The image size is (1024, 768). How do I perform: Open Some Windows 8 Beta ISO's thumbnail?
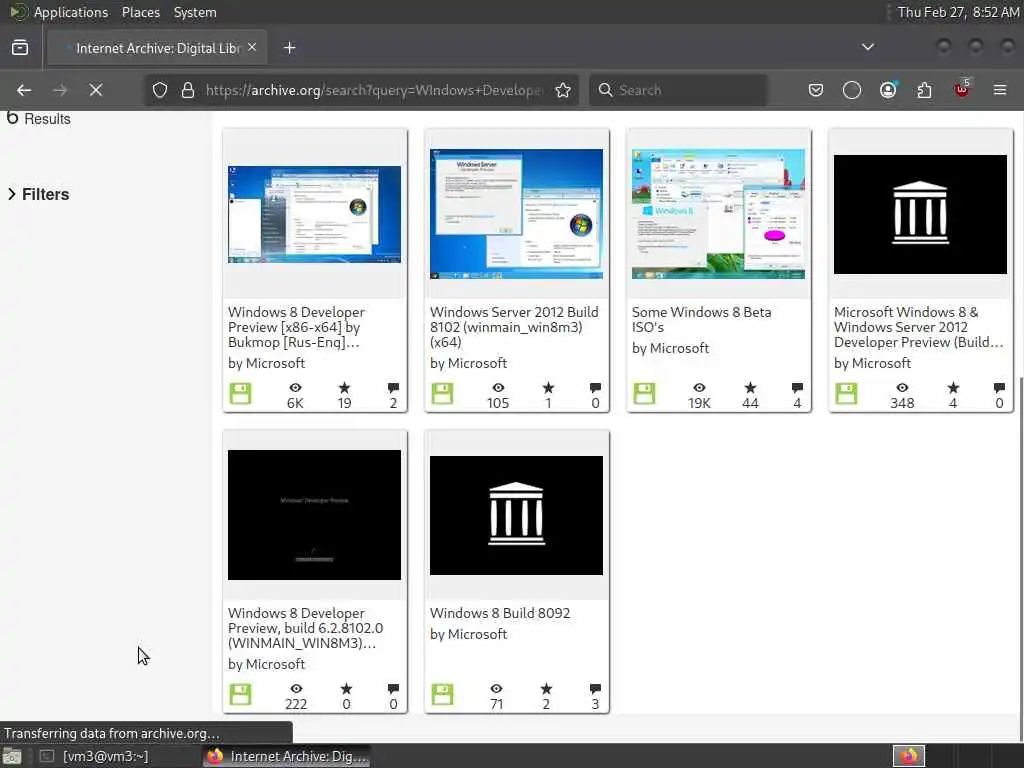point(718,214)
